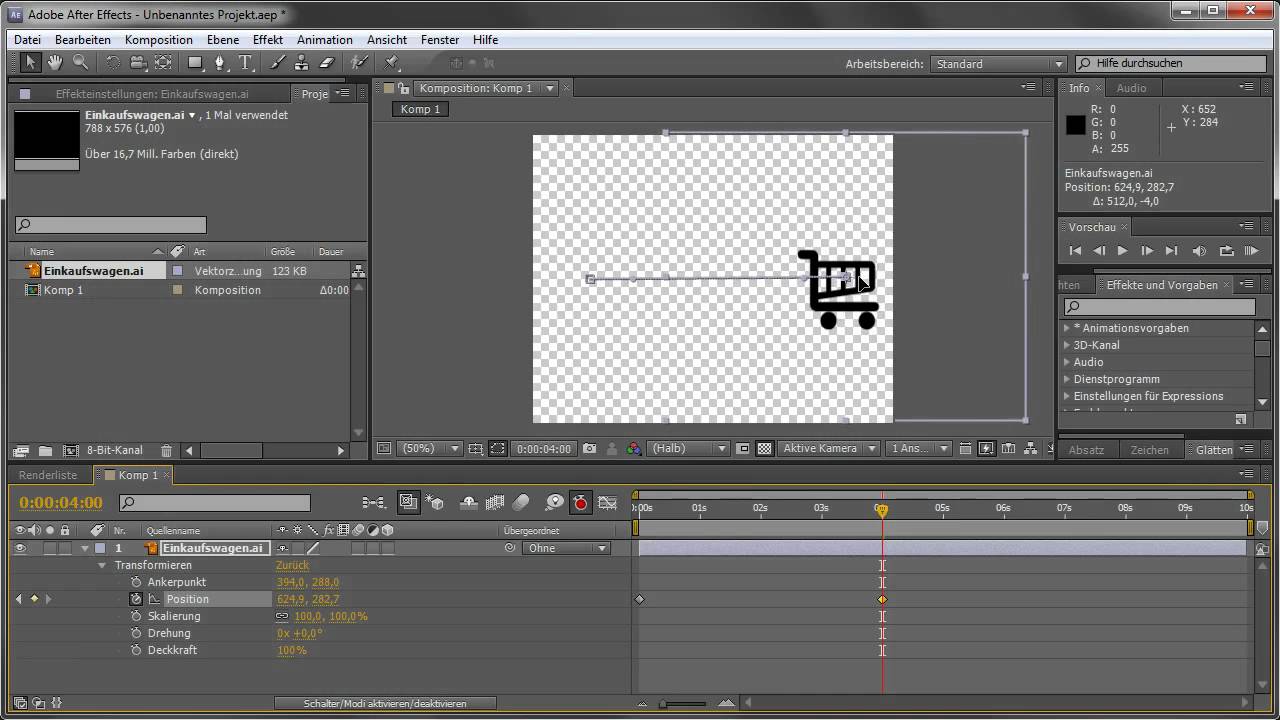The width and height of the screenshot is (1280, 720).
Task: Select the Type text tool
Action: tap(245, 62)
